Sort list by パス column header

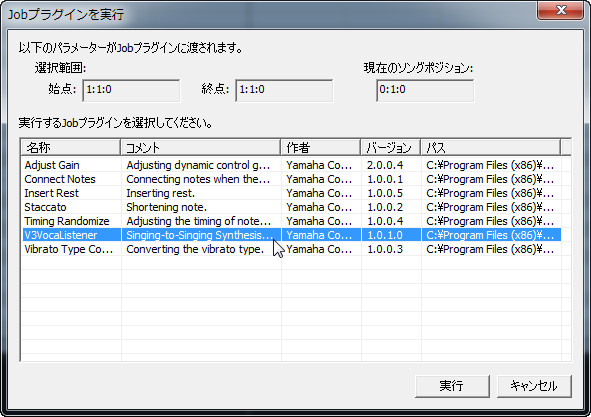[491, 147]
